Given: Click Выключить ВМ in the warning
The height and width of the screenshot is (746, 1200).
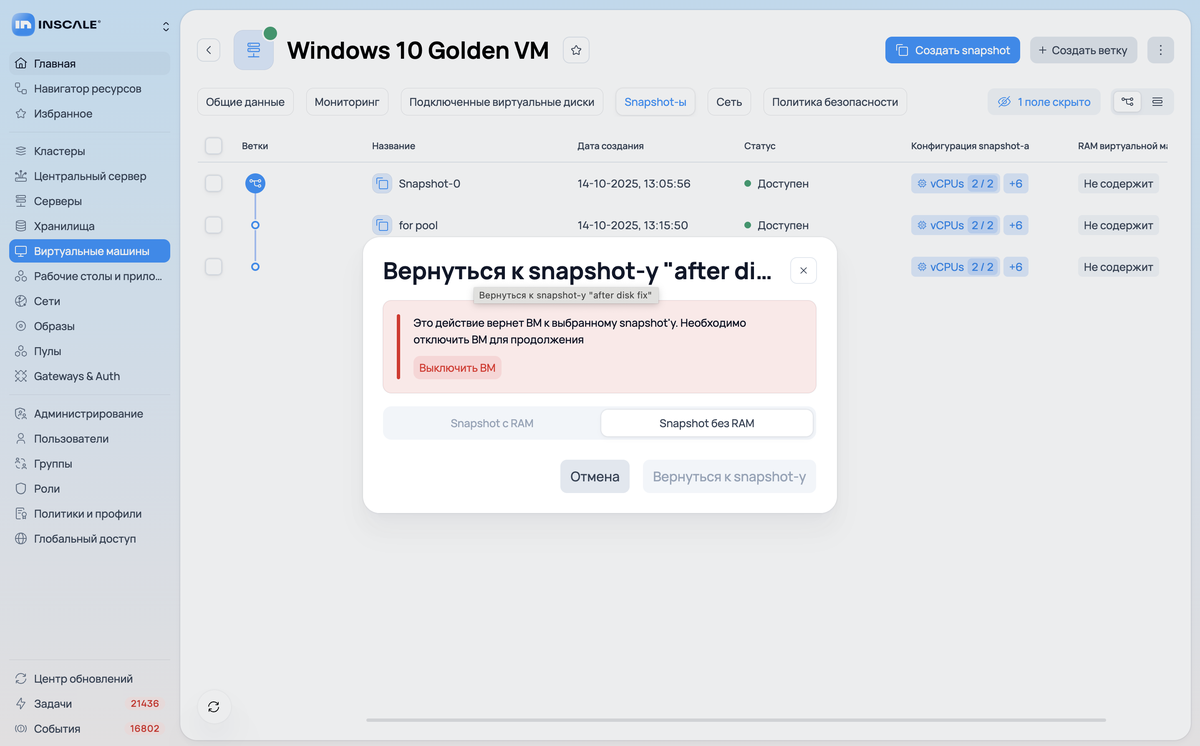Looking at the screenshot, I should (x=457, y=368).
